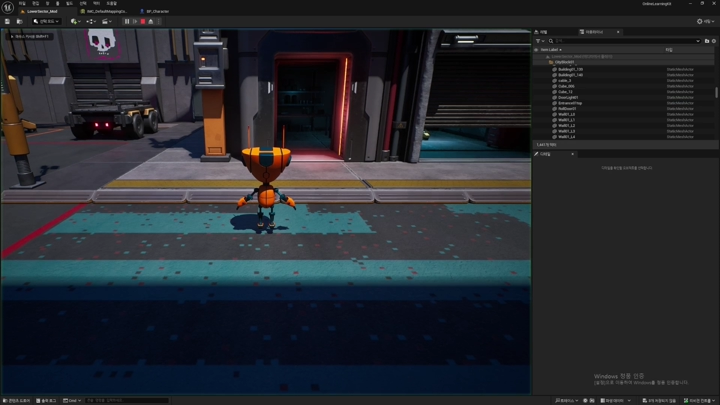The image size is (720, 405).
Task: Click the mesh icon beside RollDoor01
Action: coord(554,108)
